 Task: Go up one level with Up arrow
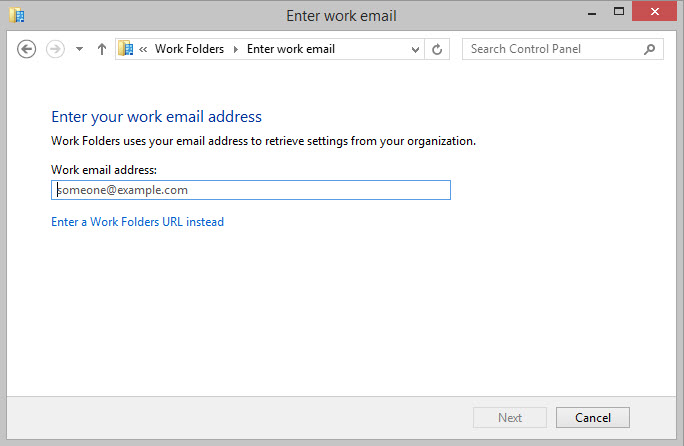(x=101, y=49)
